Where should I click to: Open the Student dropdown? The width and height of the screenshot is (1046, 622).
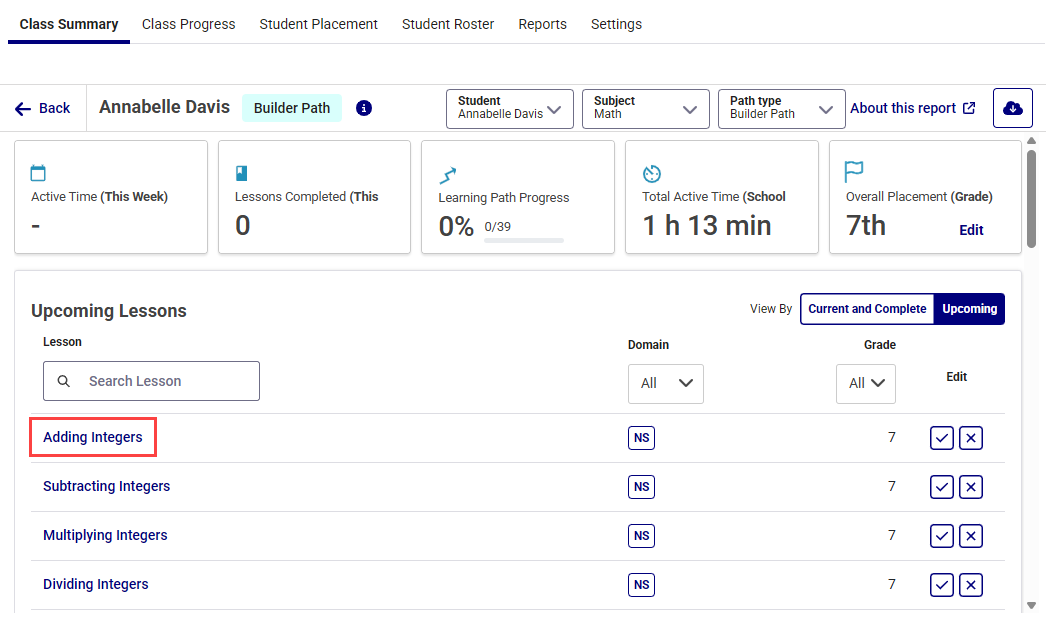point(510,108)
